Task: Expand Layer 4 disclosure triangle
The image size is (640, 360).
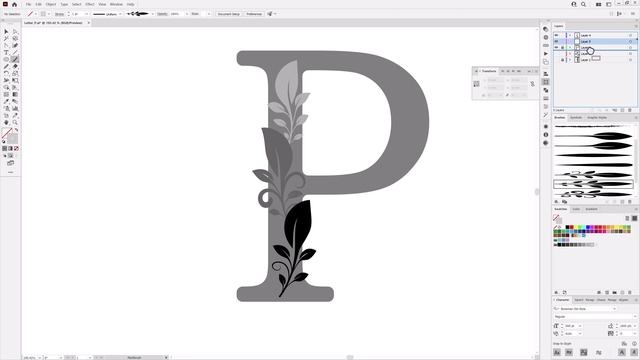Action: point(570,36)
